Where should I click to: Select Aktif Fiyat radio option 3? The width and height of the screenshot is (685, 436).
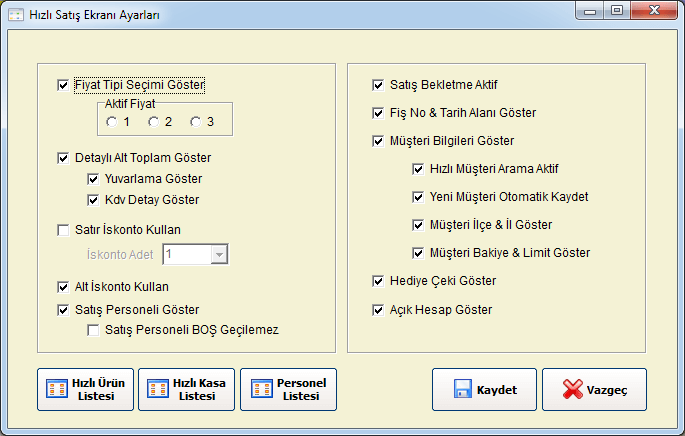pos(195,122)
